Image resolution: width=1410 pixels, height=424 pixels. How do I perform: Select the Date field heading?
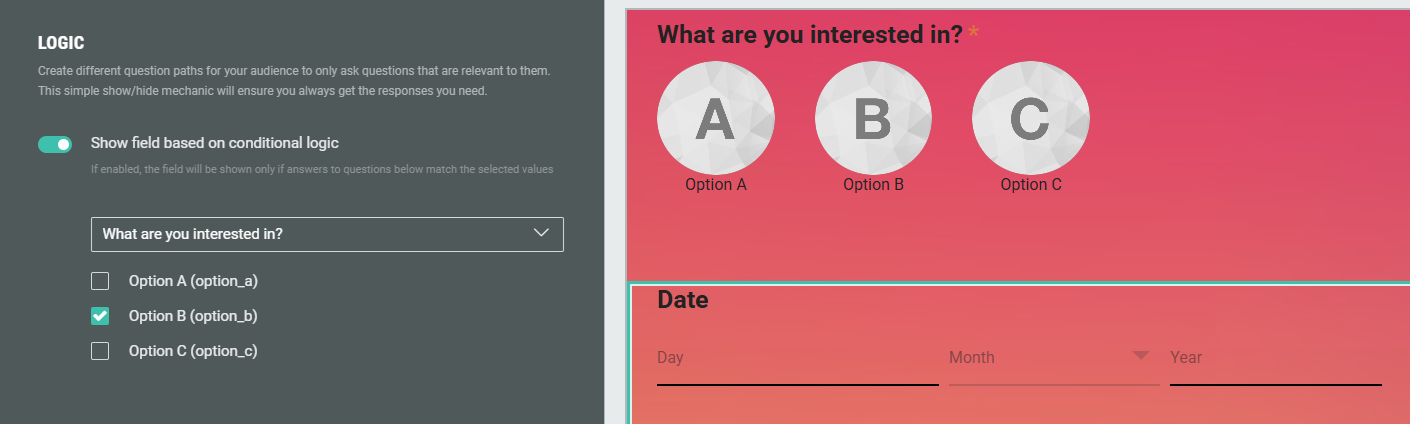tap(683, 300)
